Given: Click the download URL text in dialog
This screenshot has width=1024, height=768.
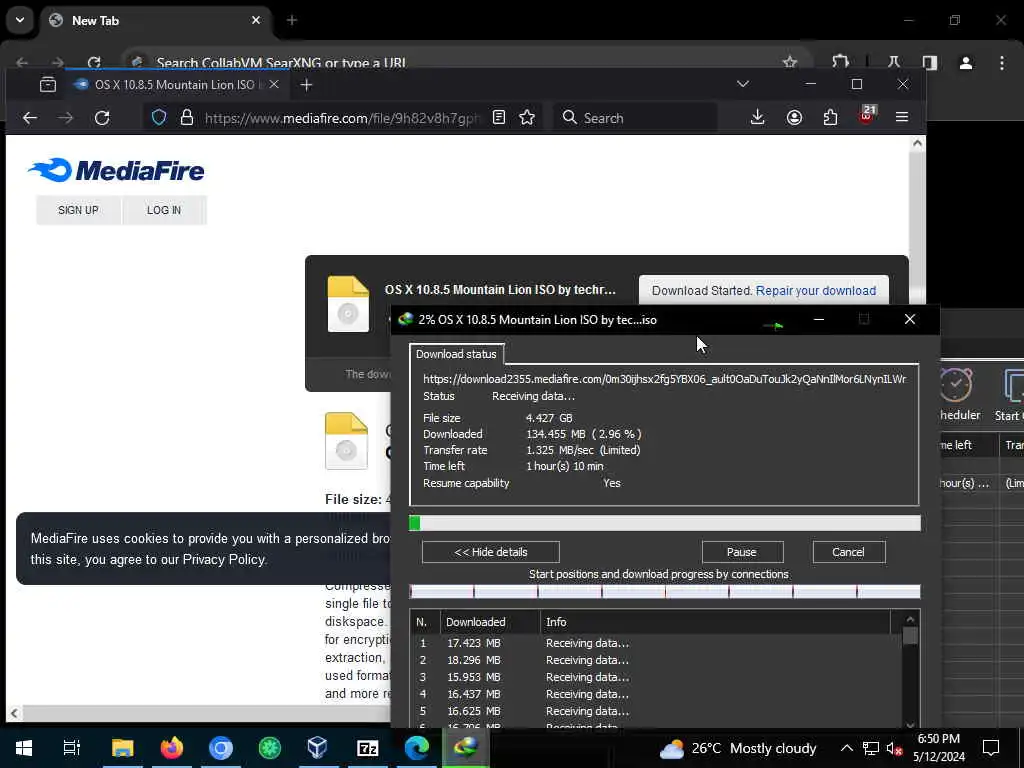Looking at the screenshot, I should tap(664, 379).
